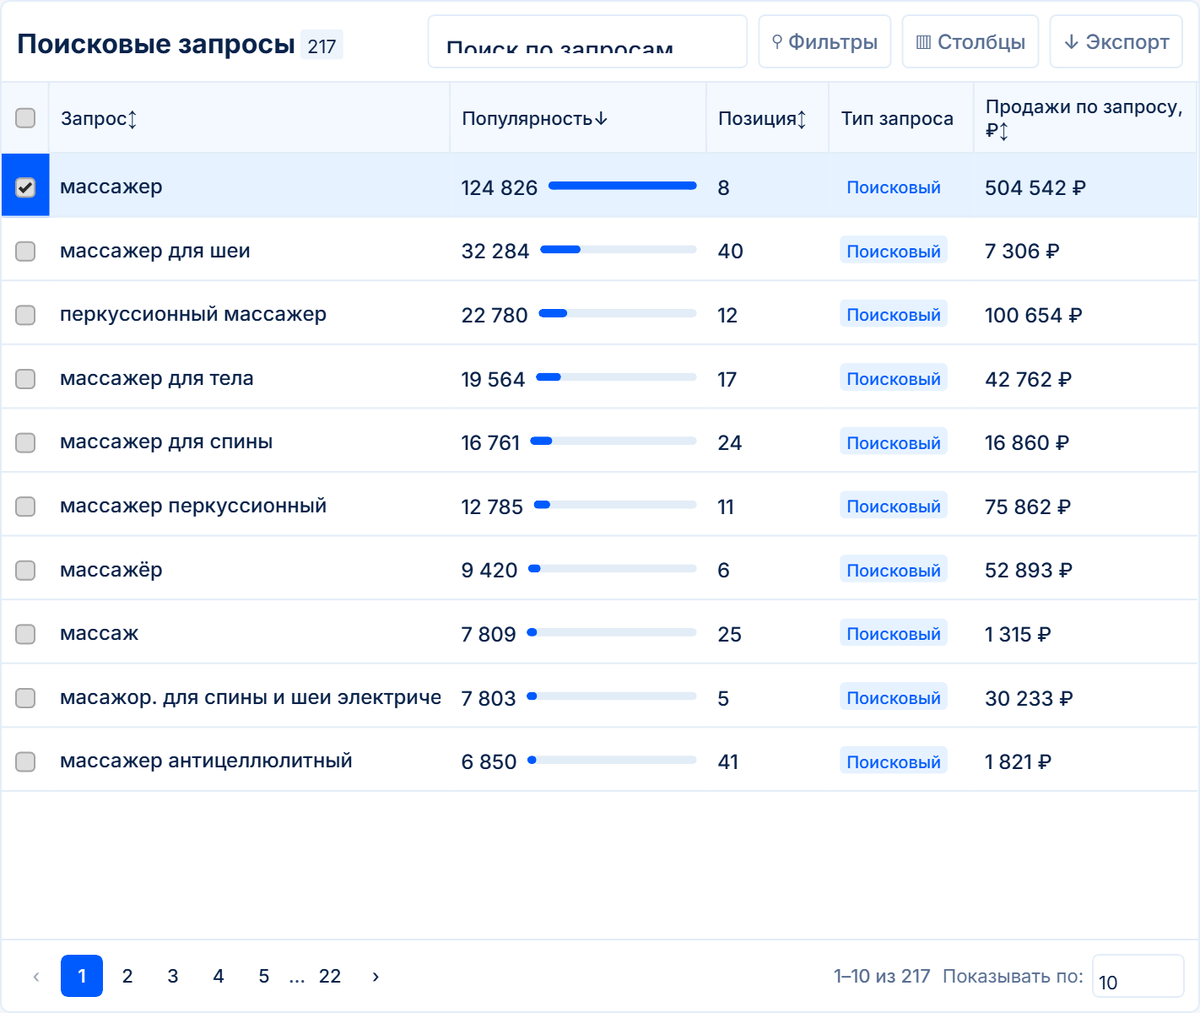1200x1013 pixels.
Task: Open page 5 in pagination
Action: click(264, 976)
